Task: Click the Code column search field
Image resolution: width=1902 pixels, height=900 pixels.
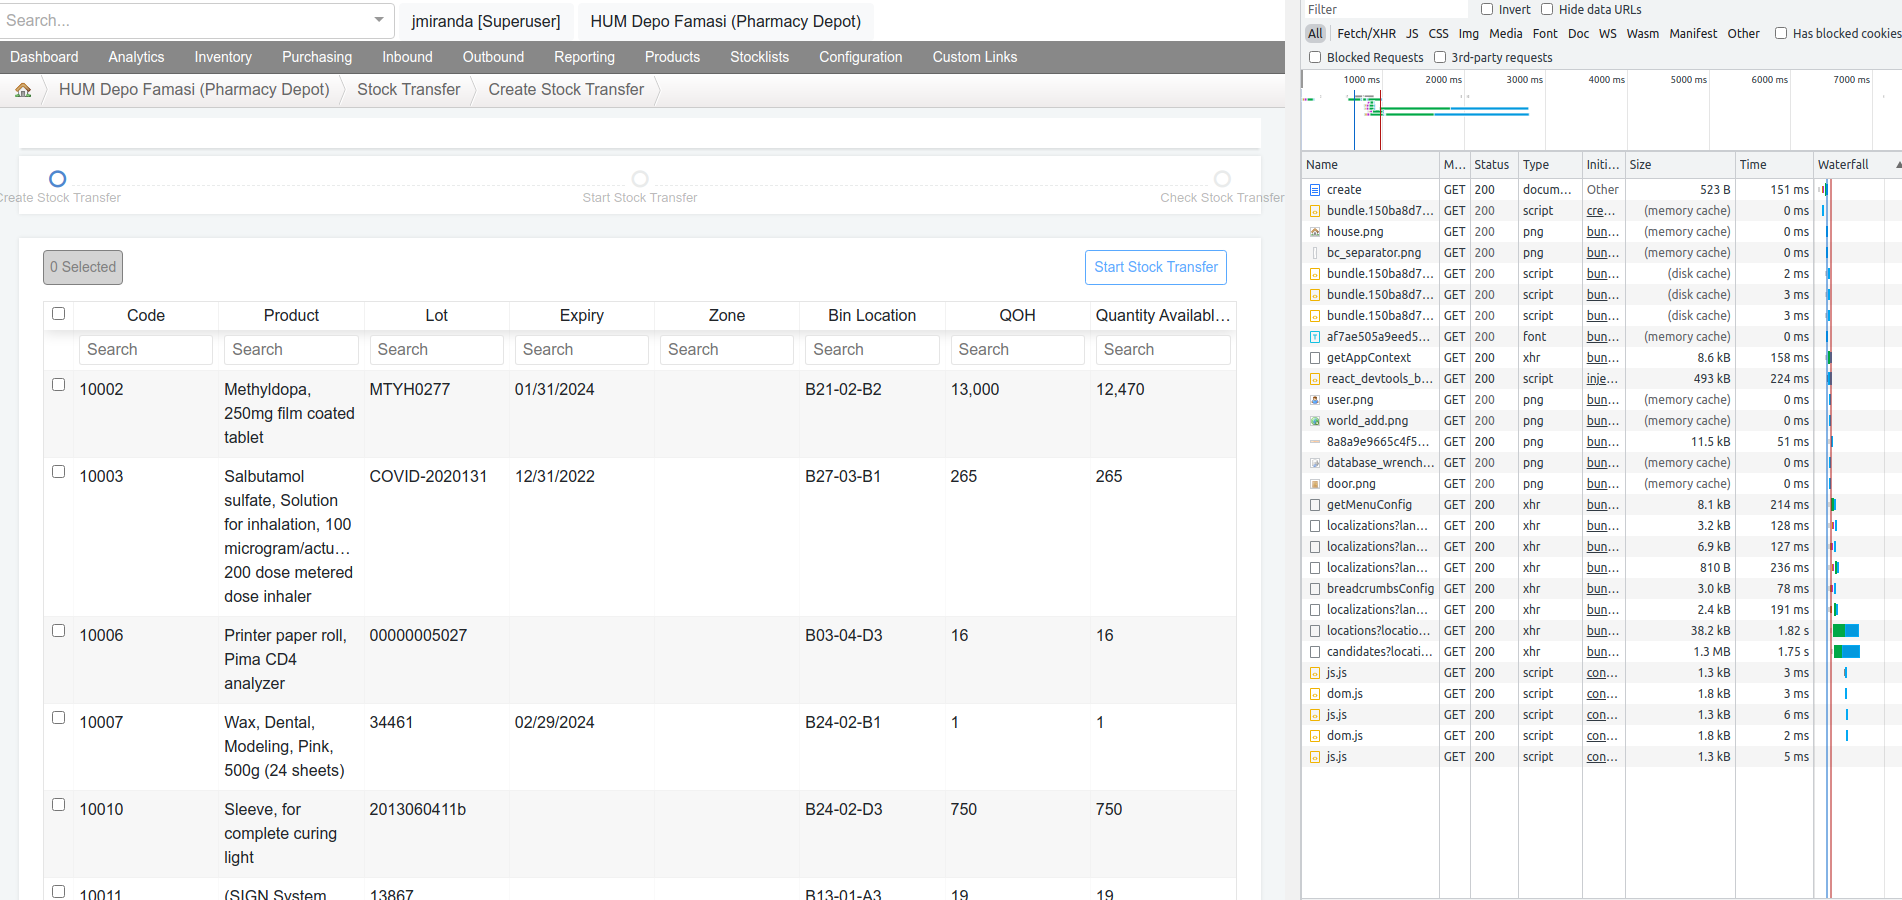Action: pos(146,349)
